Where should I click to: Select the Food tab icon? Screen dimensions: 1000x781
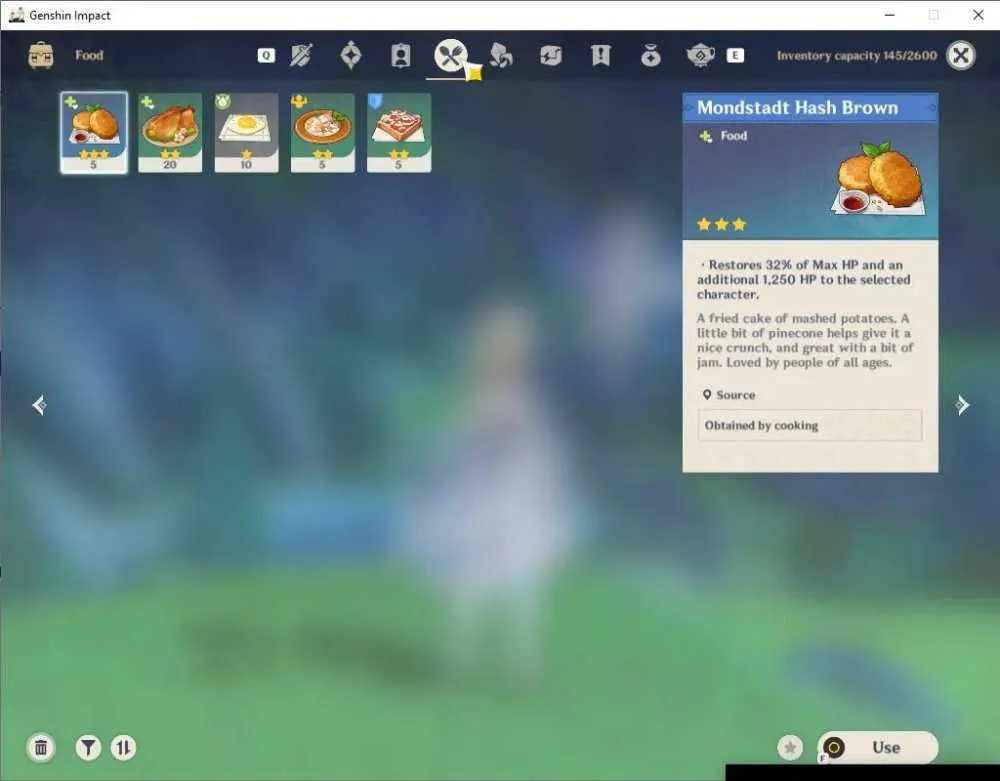451,55
